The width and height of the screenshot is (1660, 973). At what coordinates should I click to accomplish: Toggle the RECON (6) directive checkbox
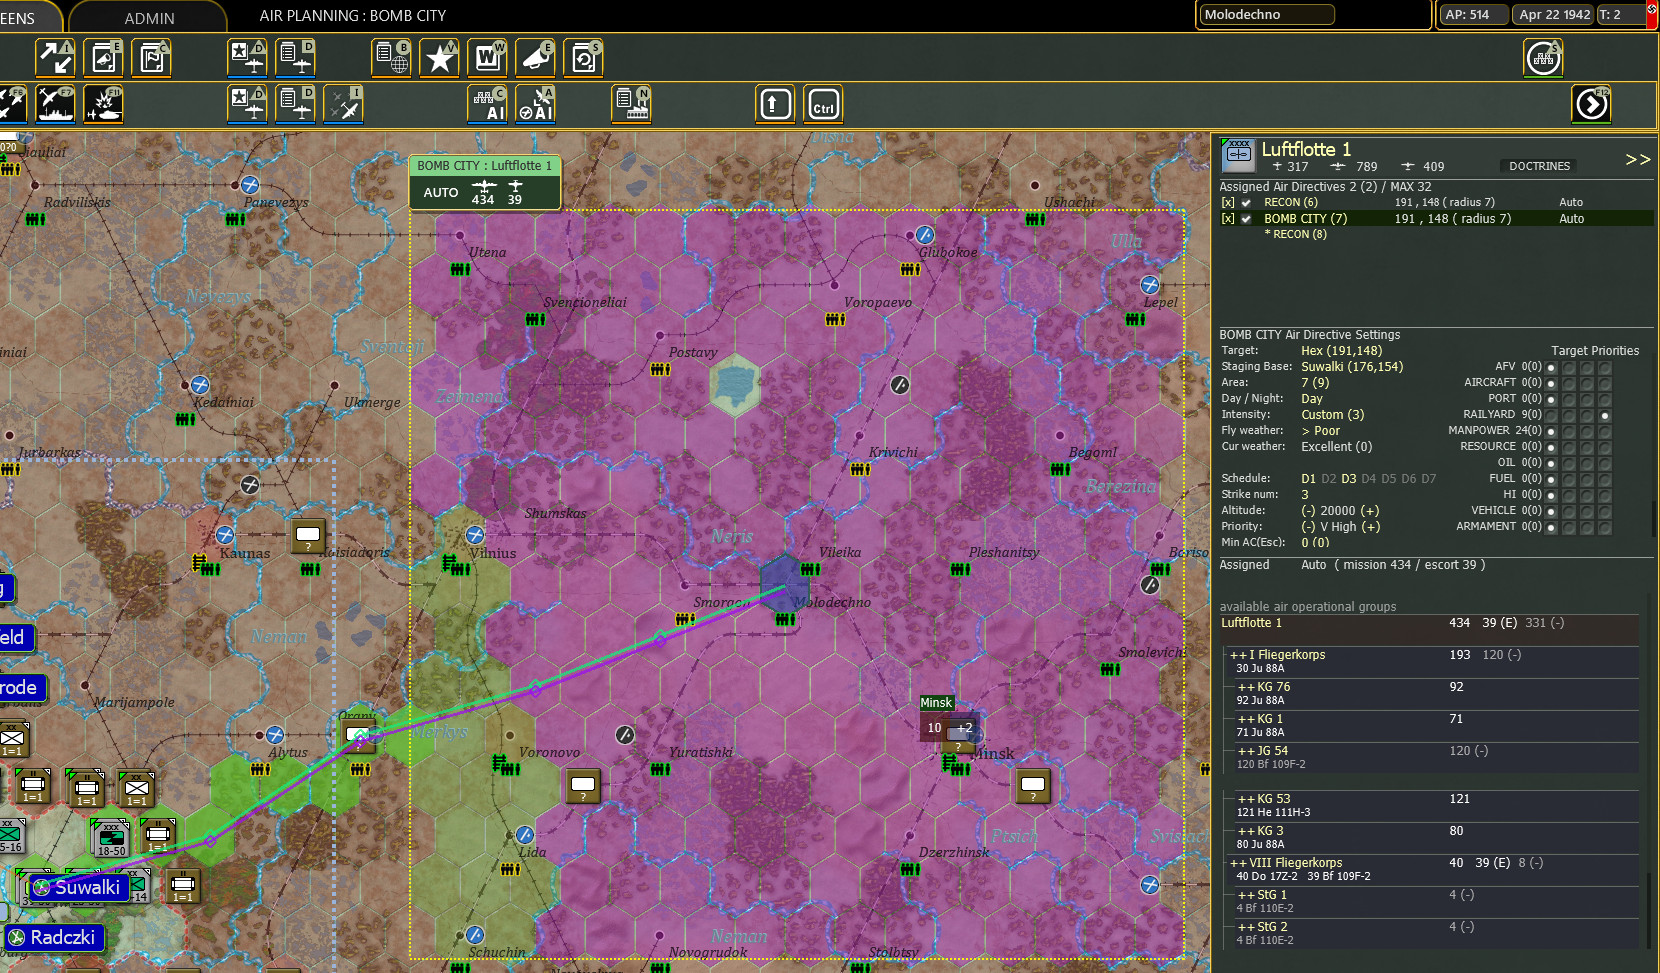click(1246, 203)
